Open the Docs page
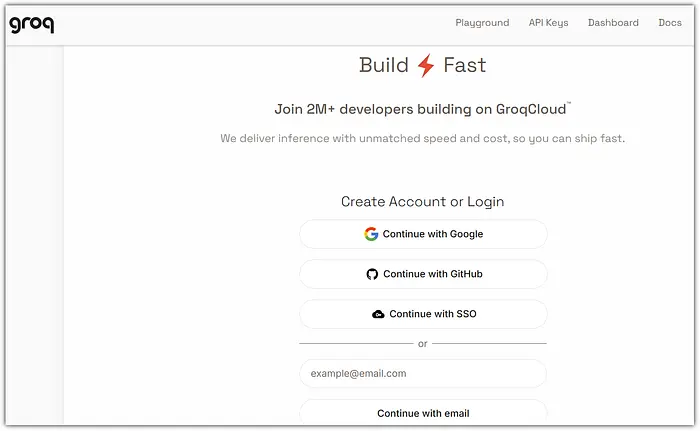The height and width of the screenshot is (431, 700). coord(670,23)
